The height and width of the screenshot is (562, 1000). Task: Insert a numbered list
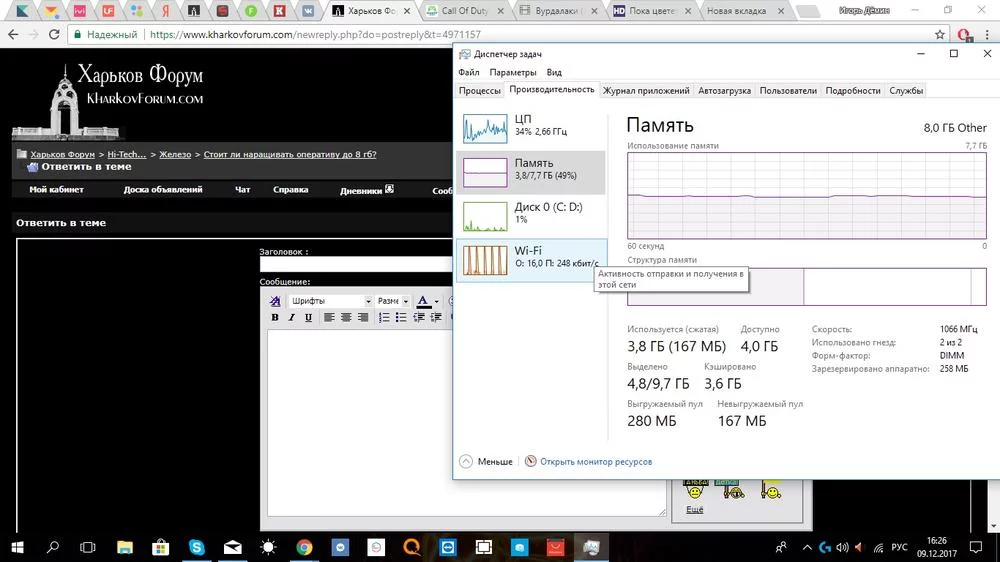pyautogui.click(x=385, y=318)
